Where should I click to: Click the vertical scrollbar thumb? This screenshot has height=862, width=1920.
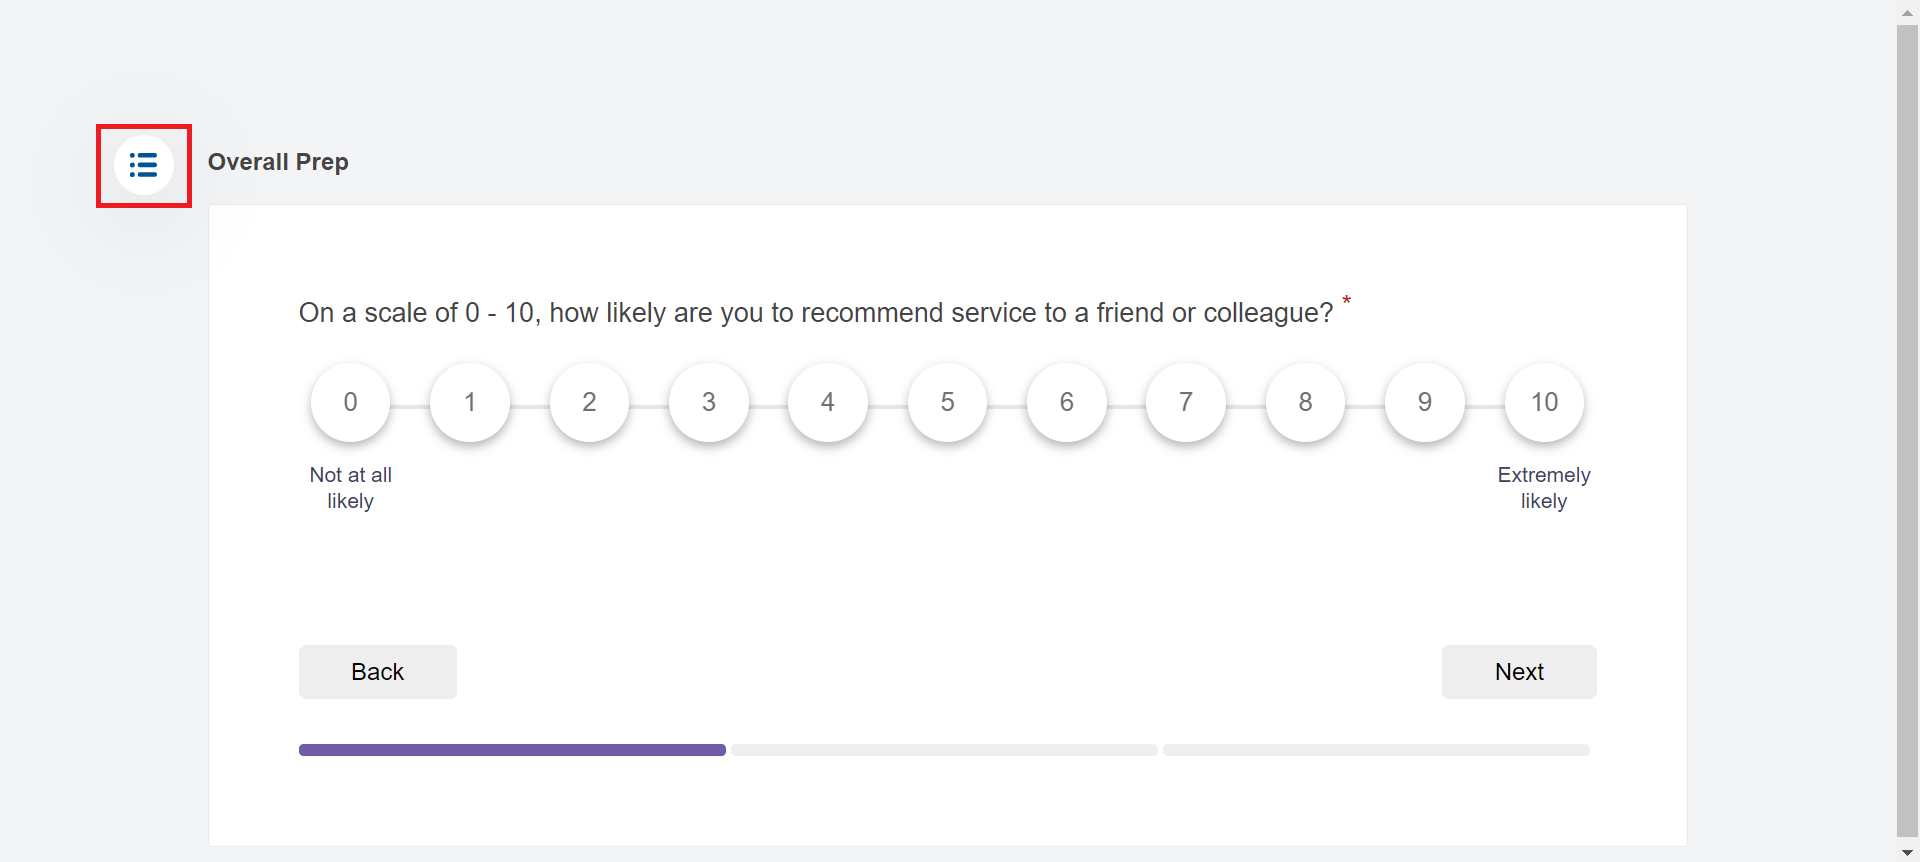coord(1907,430)
